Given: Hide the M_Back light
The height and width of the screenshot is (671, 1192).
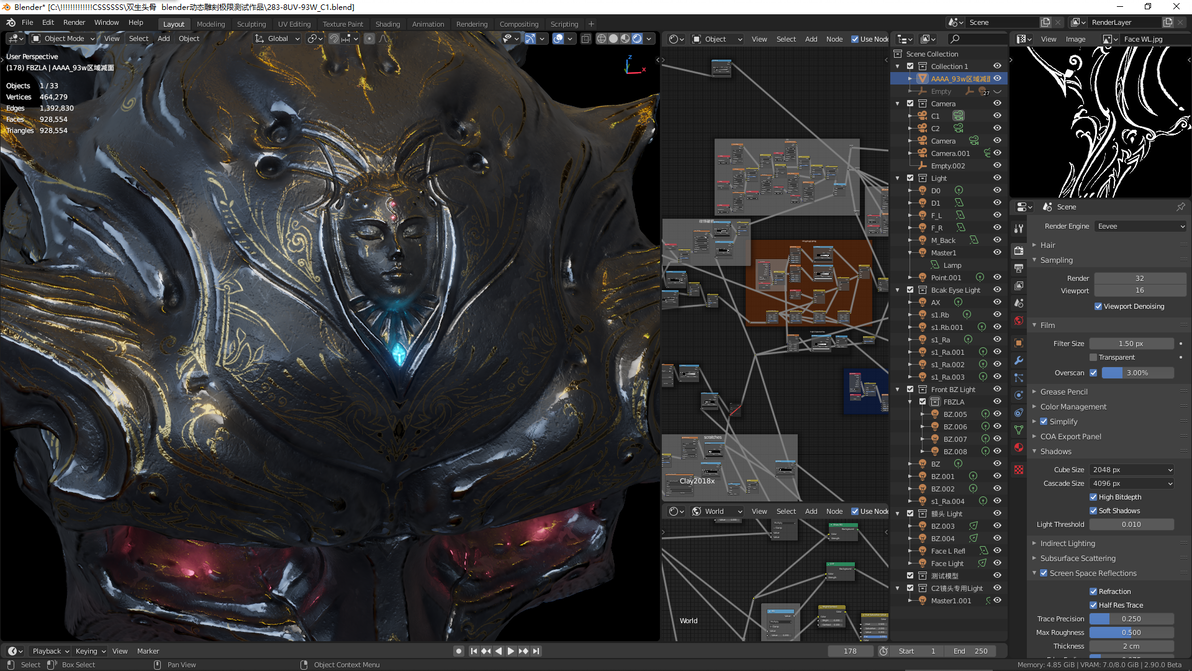Looking at the screenshot, I should tap(997, 240).
